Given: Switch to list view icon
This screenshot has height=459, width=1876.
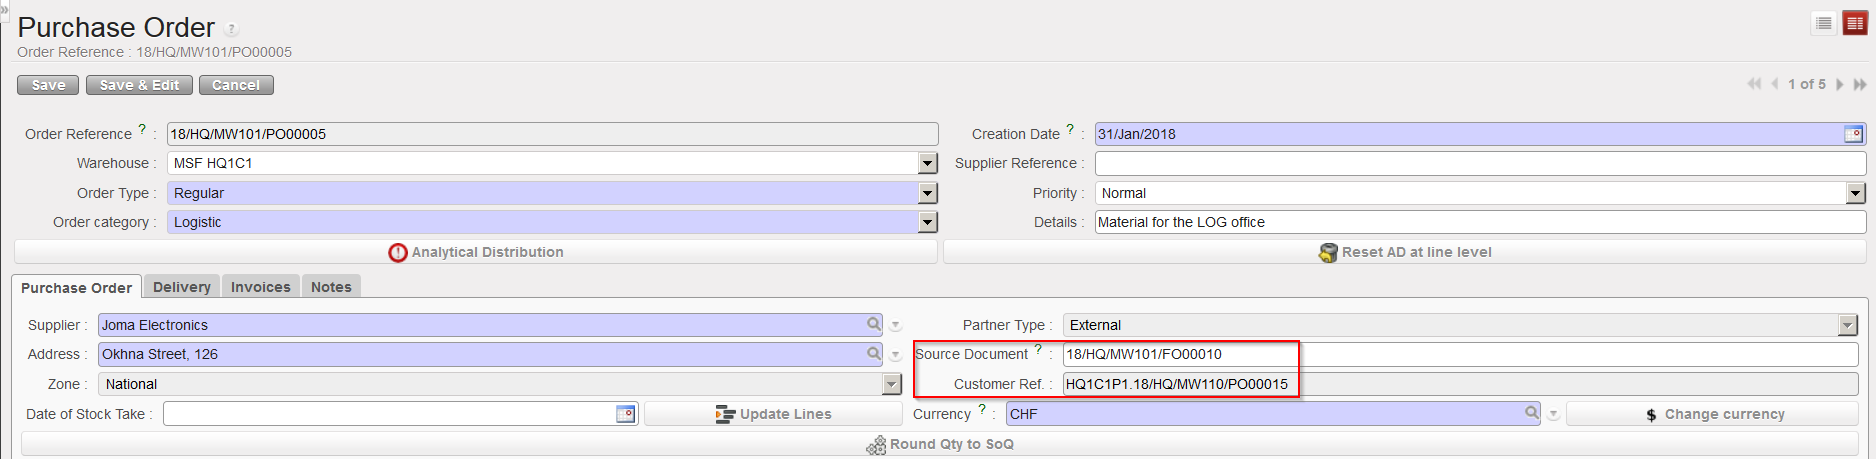Looking at the screenshot, I should tap(1824, 23).
